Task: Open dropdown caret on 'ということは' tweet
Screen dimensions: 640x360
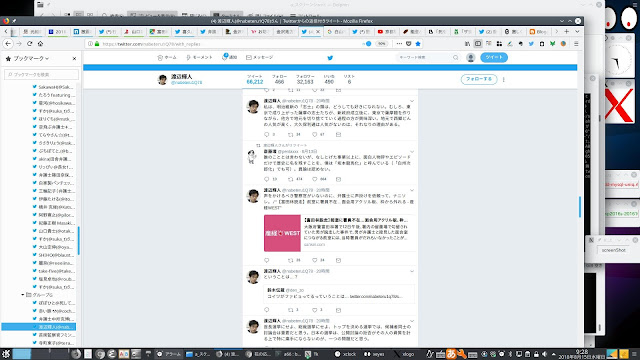Action: 412,271
